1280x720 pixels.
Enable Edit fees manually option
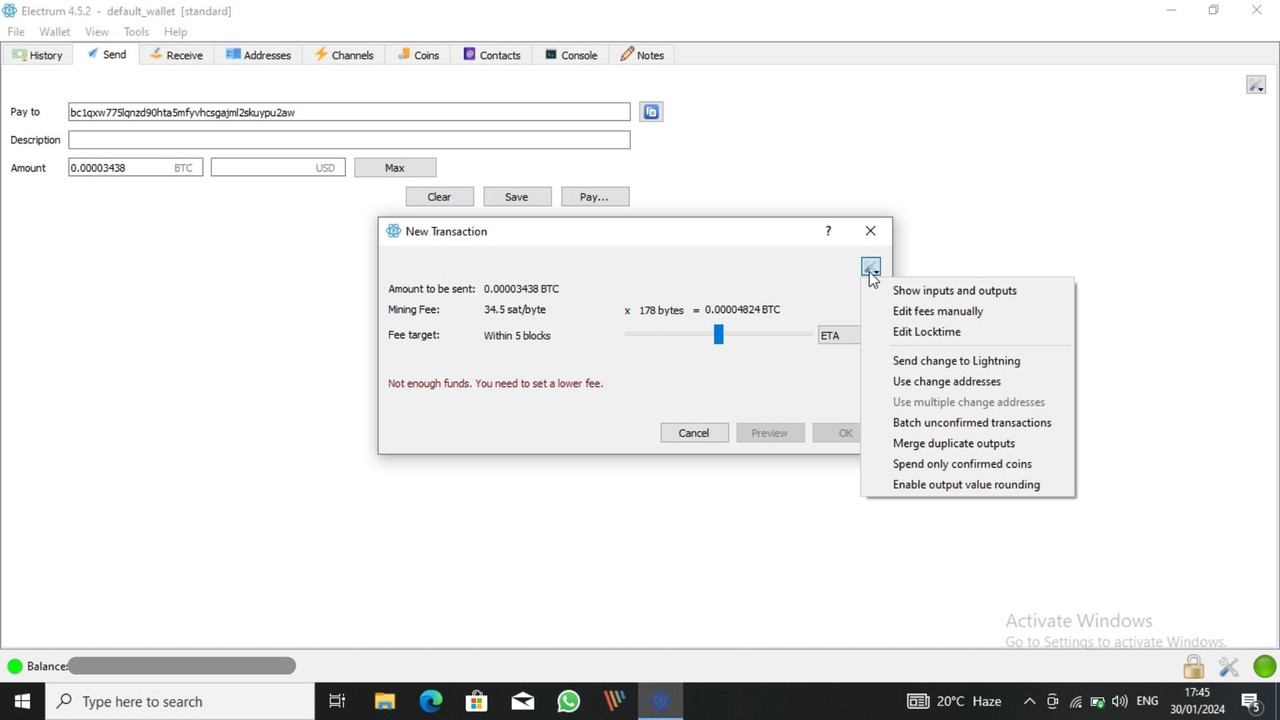click(x=968, y=311)
